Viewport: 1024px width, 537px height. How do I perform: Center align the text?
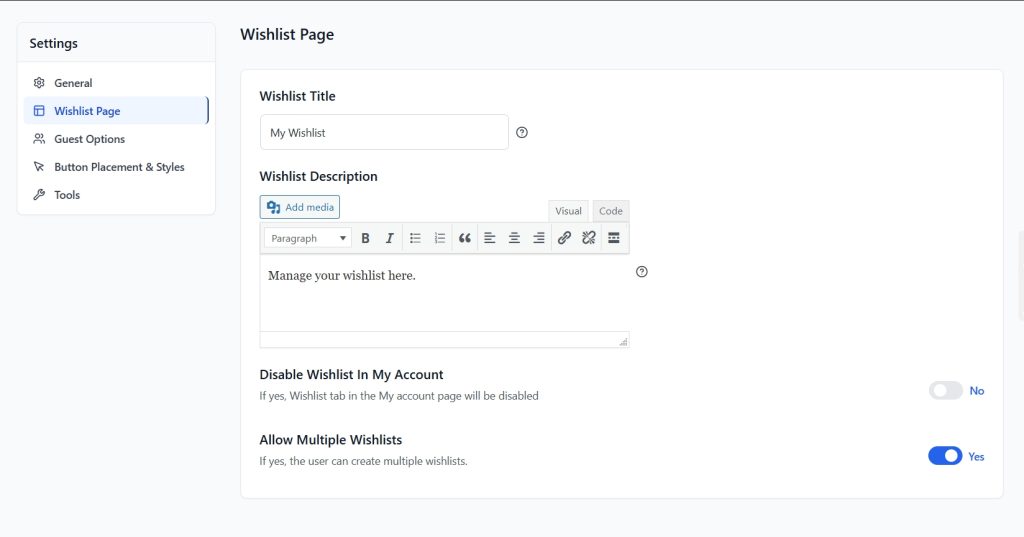tap(514, 238)
